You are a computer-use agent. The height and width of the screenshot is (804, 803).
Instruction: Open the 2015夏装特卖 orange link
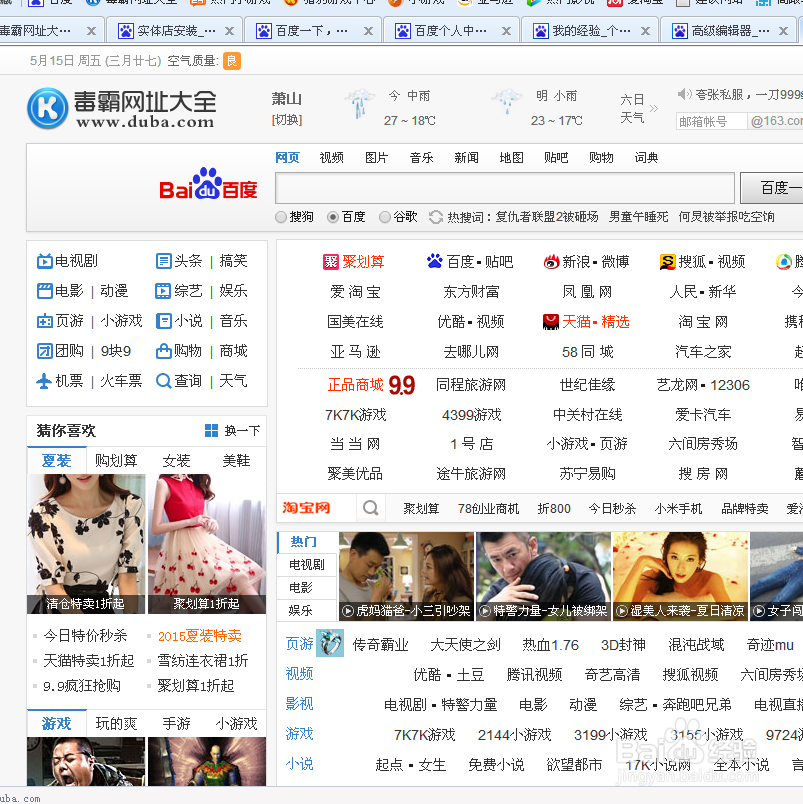[x=199, y=636]
